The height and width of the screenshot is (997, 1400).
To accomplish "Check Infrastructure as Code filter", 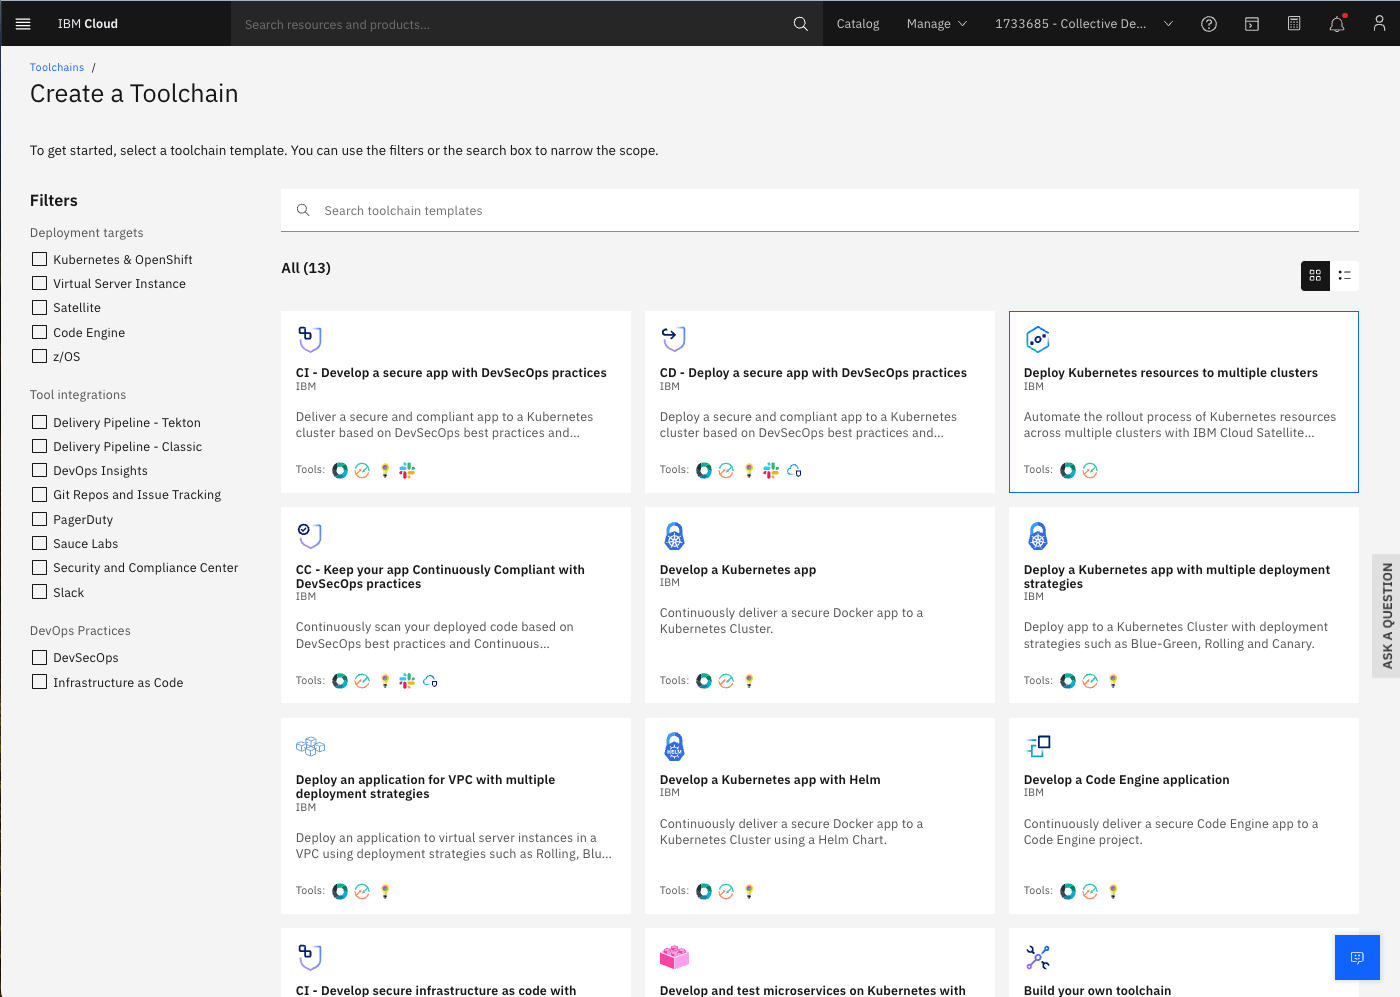I will 40,682.
